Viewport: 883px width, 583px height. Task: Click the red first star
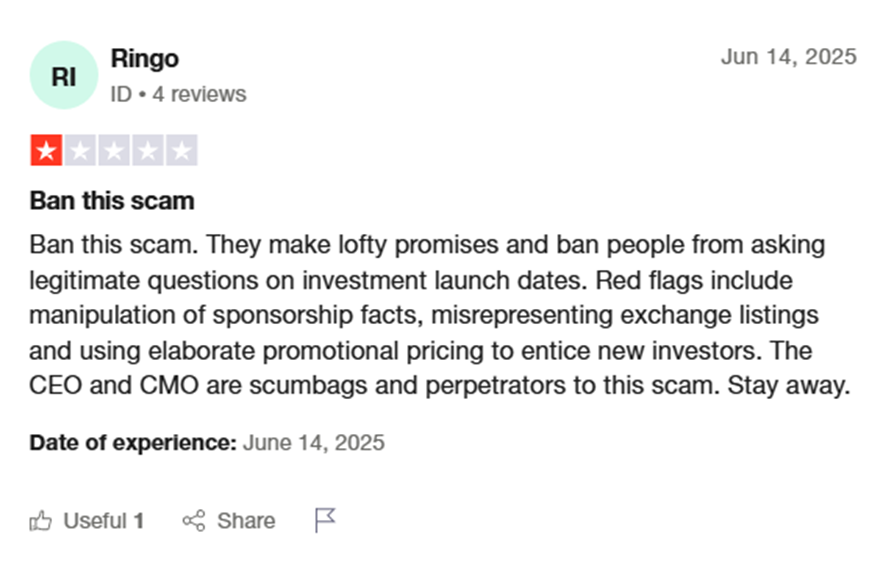46,150
